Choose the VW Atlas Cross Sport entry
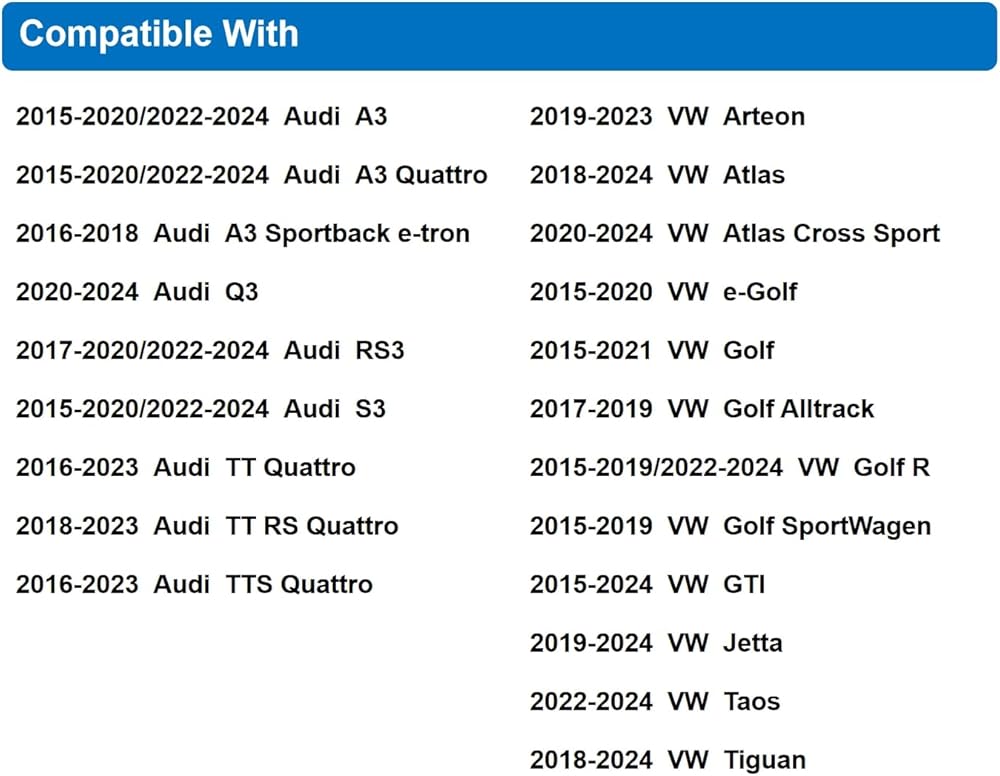The width and height of the screenshot is (1000, 776). (x=735, y=234)
